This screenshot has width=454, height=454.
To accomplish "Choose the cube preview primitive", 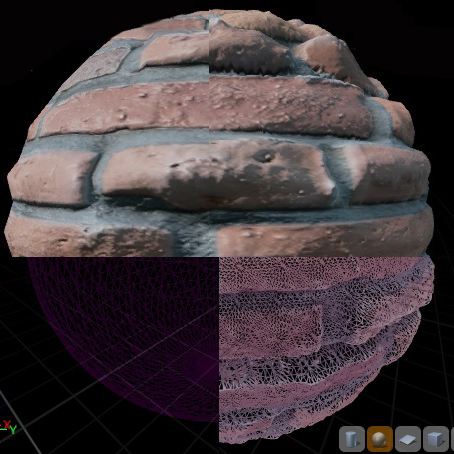I will [436, 439].
